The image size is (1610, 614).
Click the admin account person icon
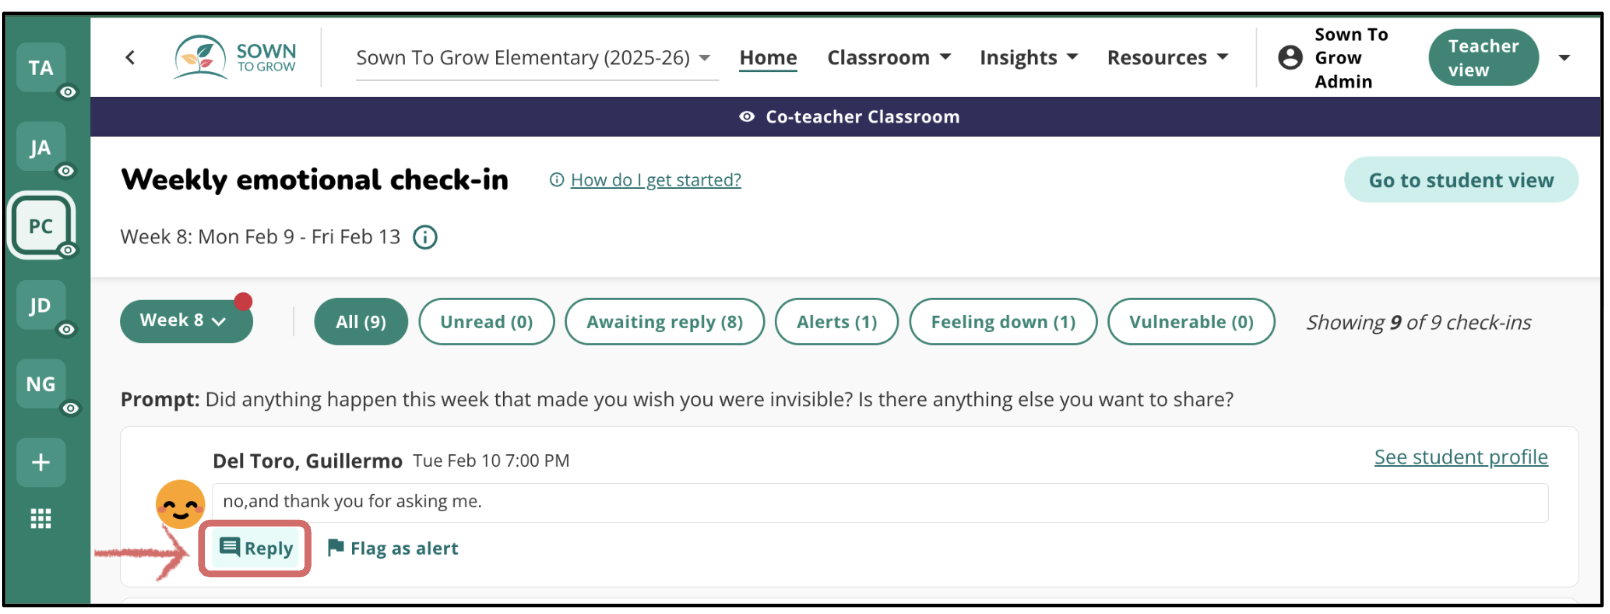coord(1289,57)
